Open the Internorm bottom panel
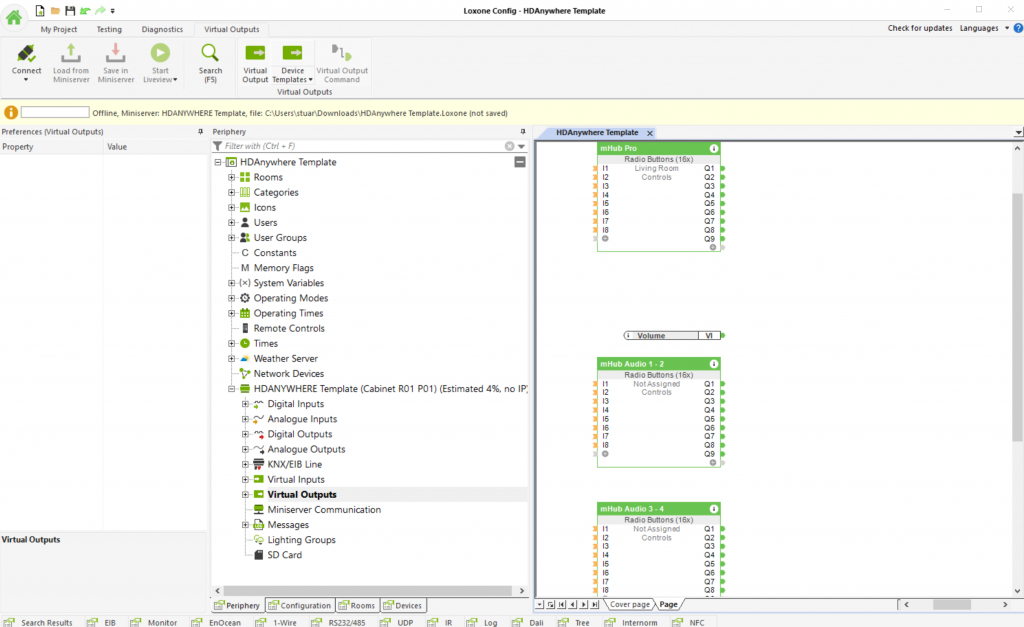 [632, 622]
